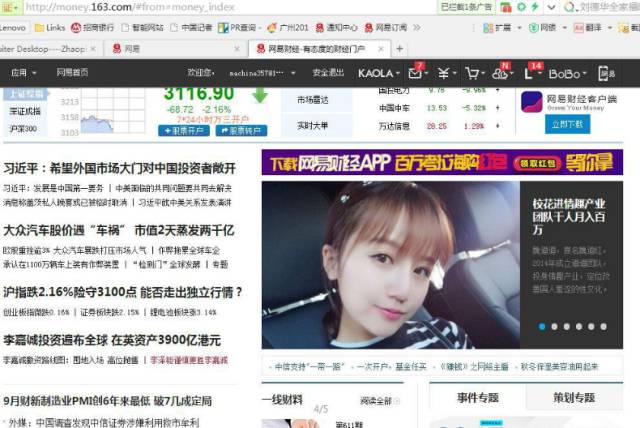Open the shopping cart icon
Image resolution: width=640 pixels, height=428 pixels.
point(472,73)
